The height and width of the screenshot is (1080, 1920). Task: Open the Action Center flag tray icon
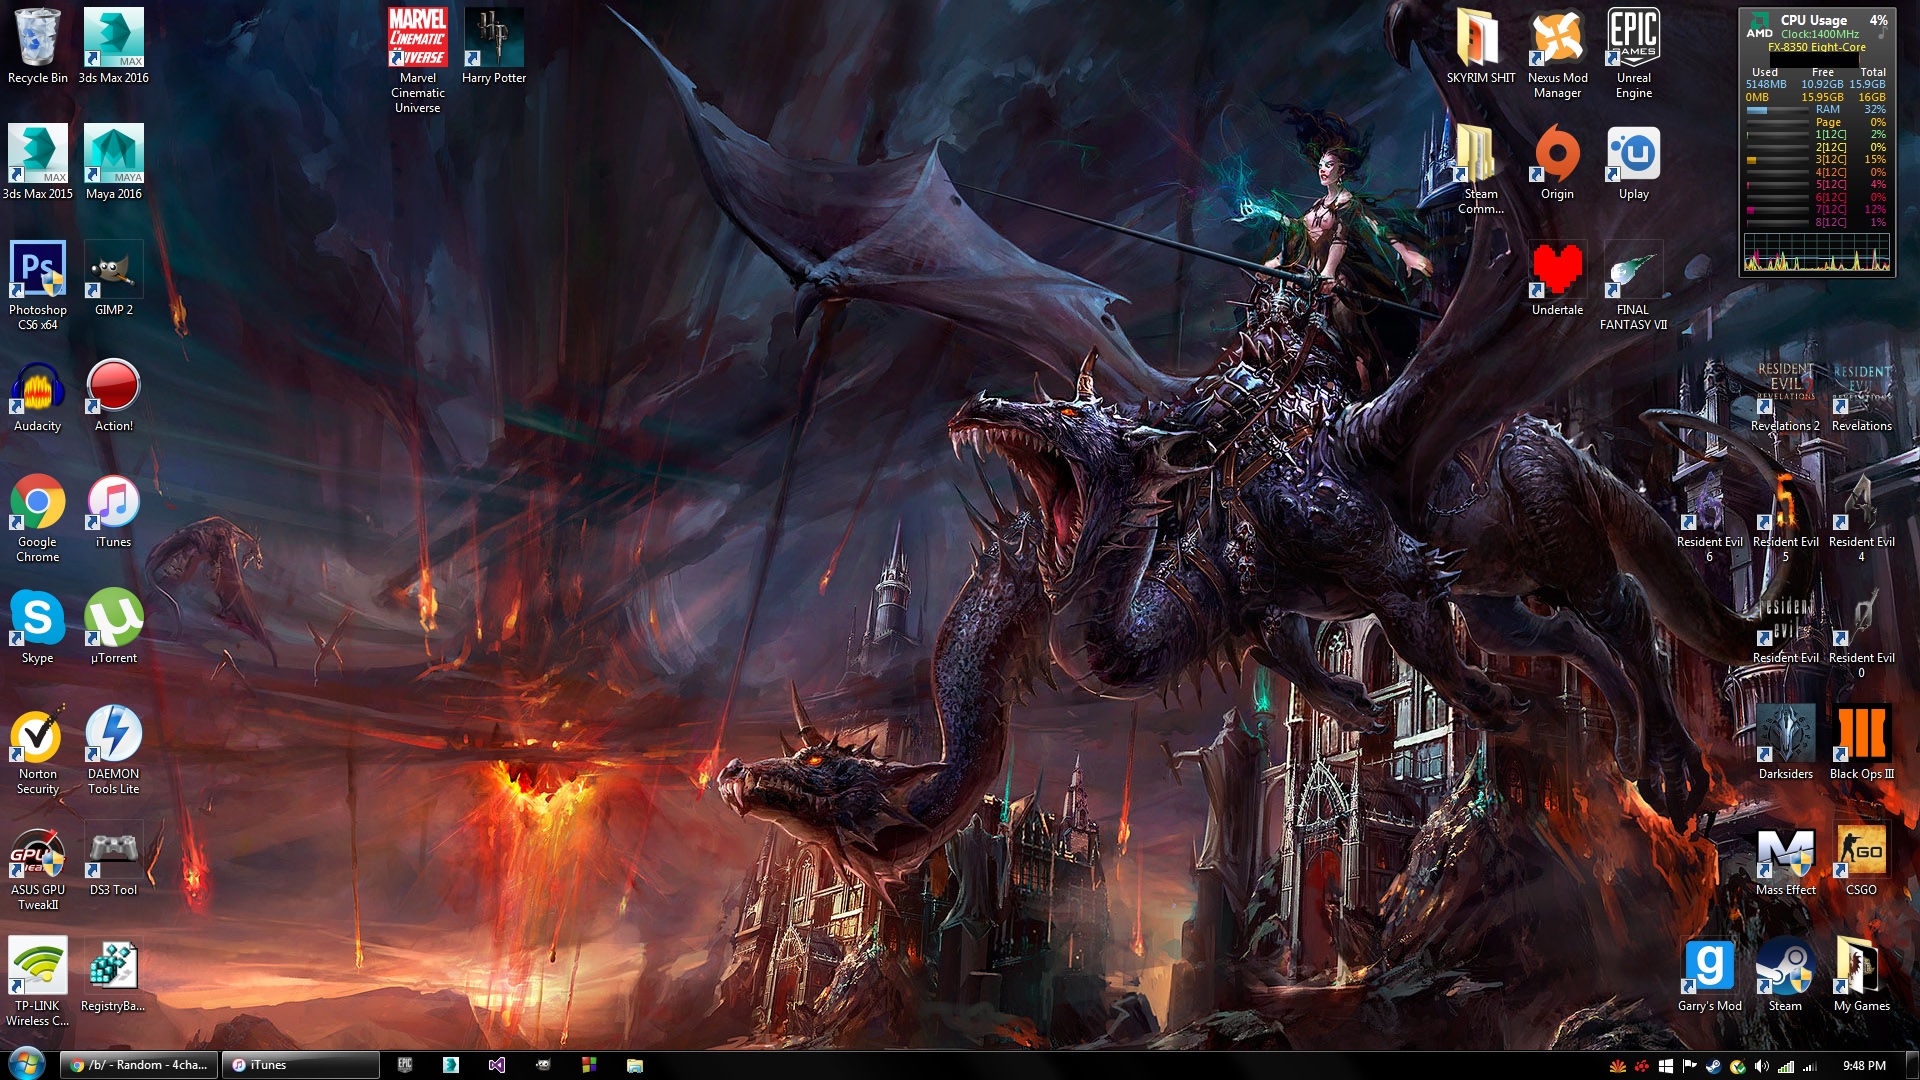(x=1689, y=1066)
